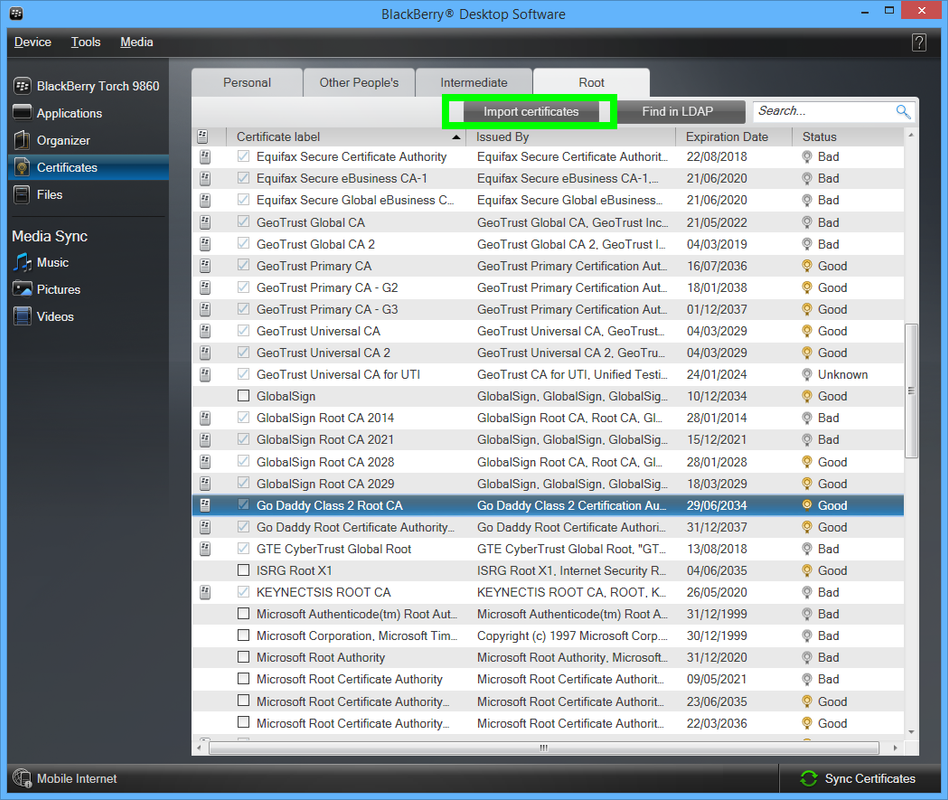Click device icon for GeoTrust Global CA row

click(206, 223)
